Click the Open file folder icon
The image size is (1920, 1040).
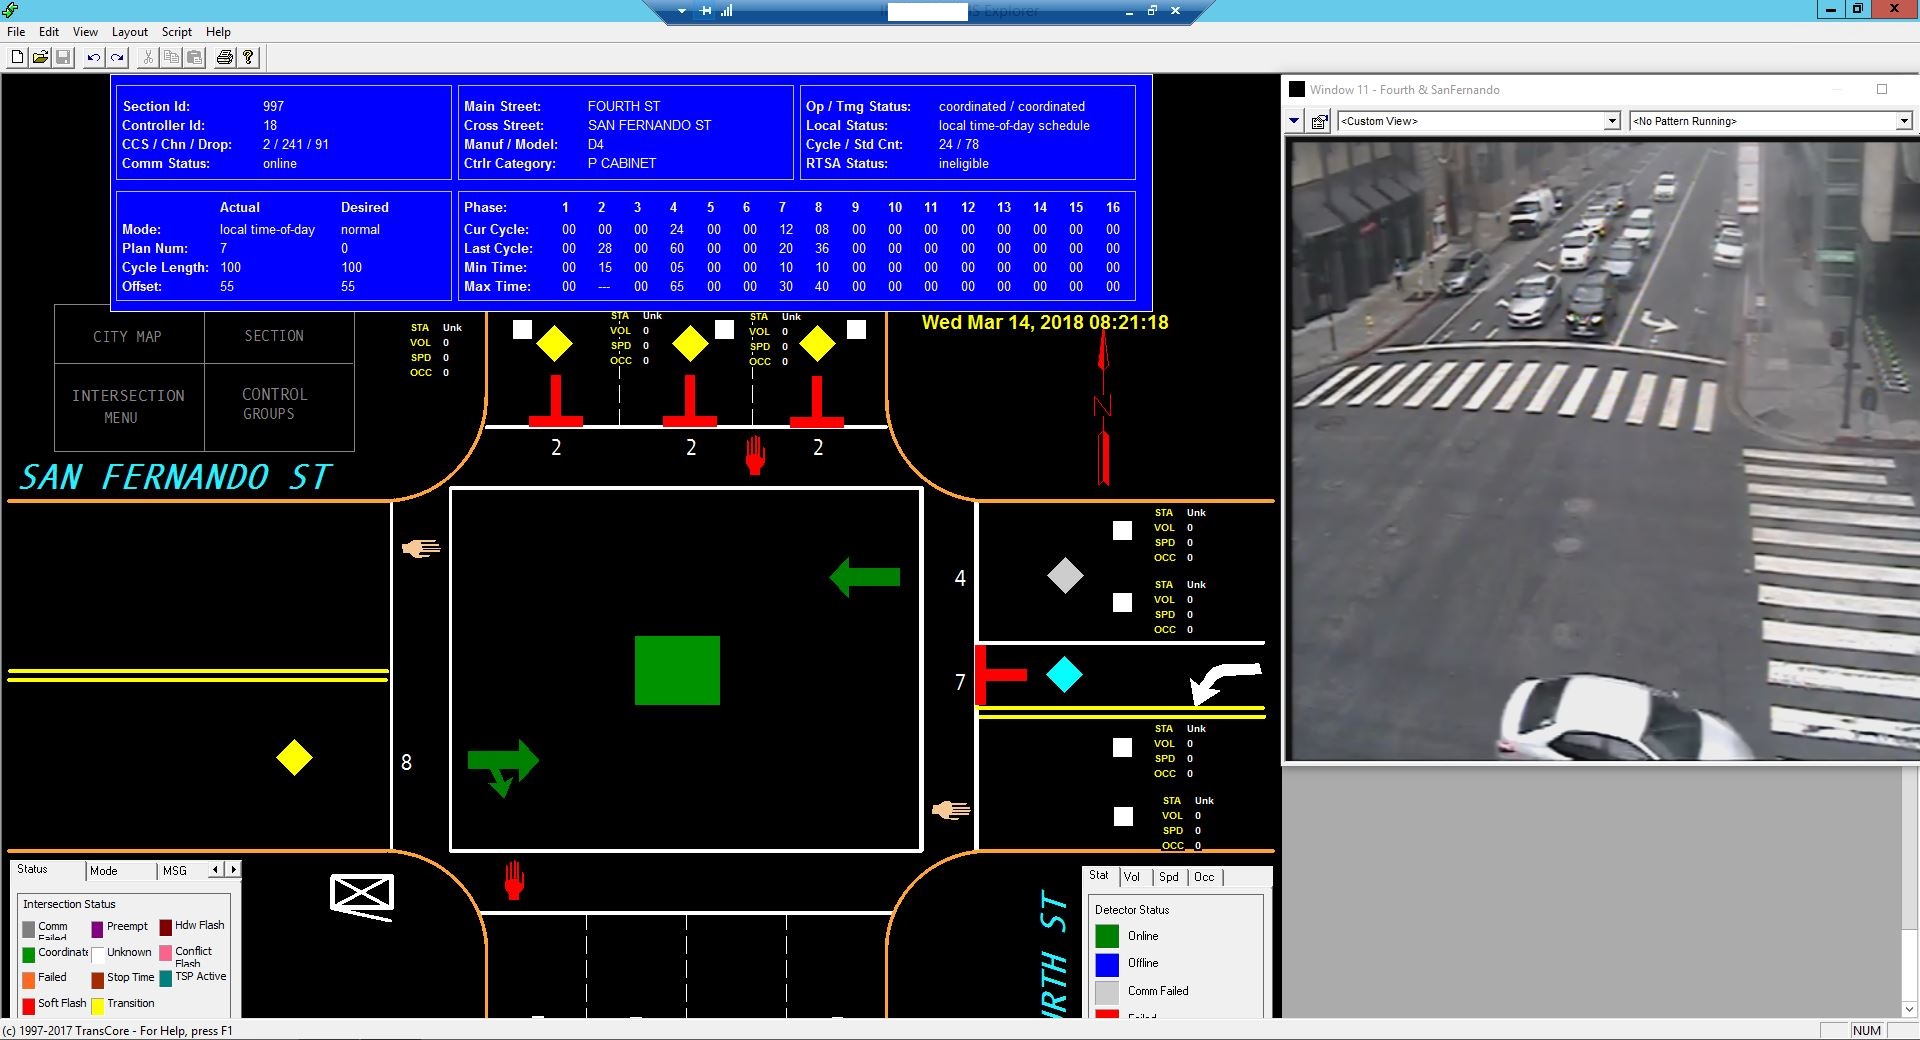[40, 57]
